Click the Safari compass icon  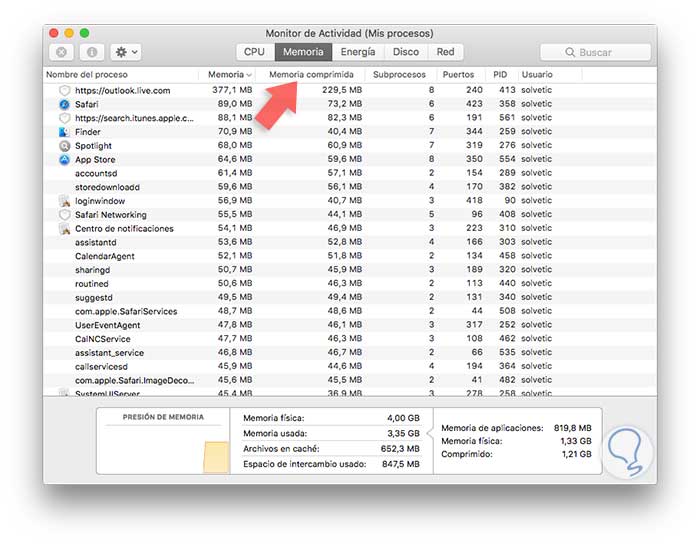(x=65, y=104)
